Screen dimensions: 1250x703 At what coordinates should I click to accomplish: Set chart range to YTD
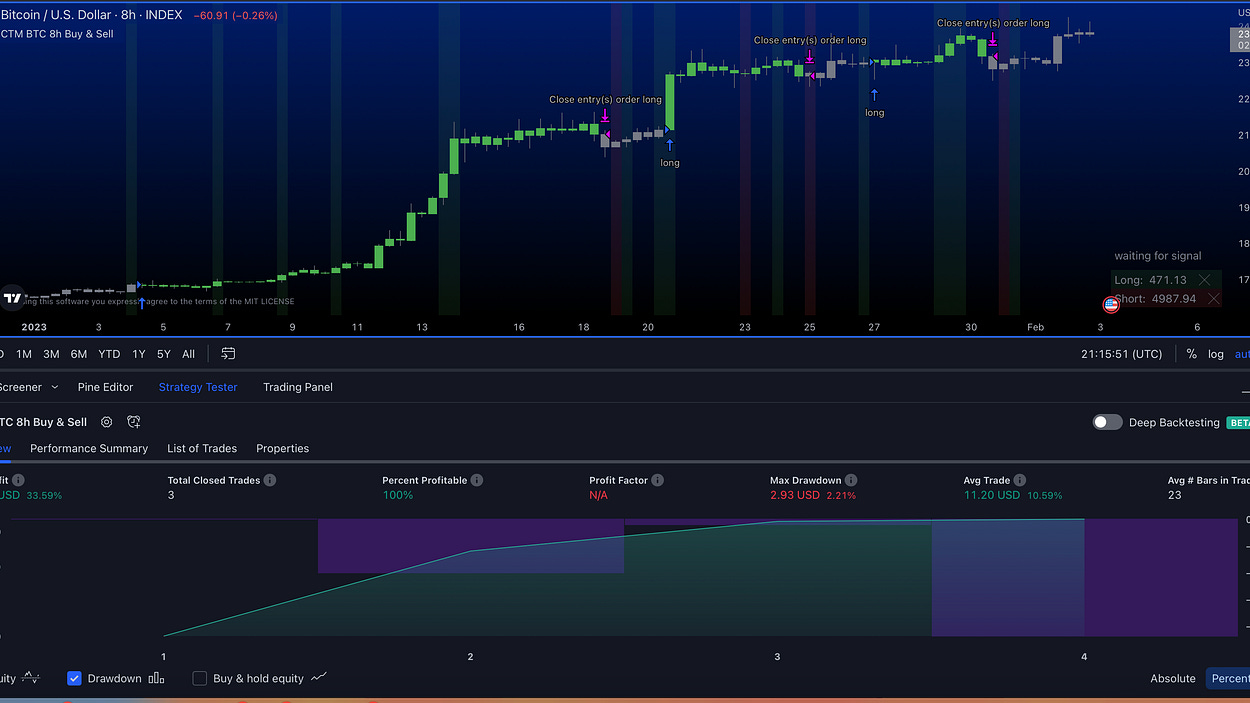click(x=109, y=354)
